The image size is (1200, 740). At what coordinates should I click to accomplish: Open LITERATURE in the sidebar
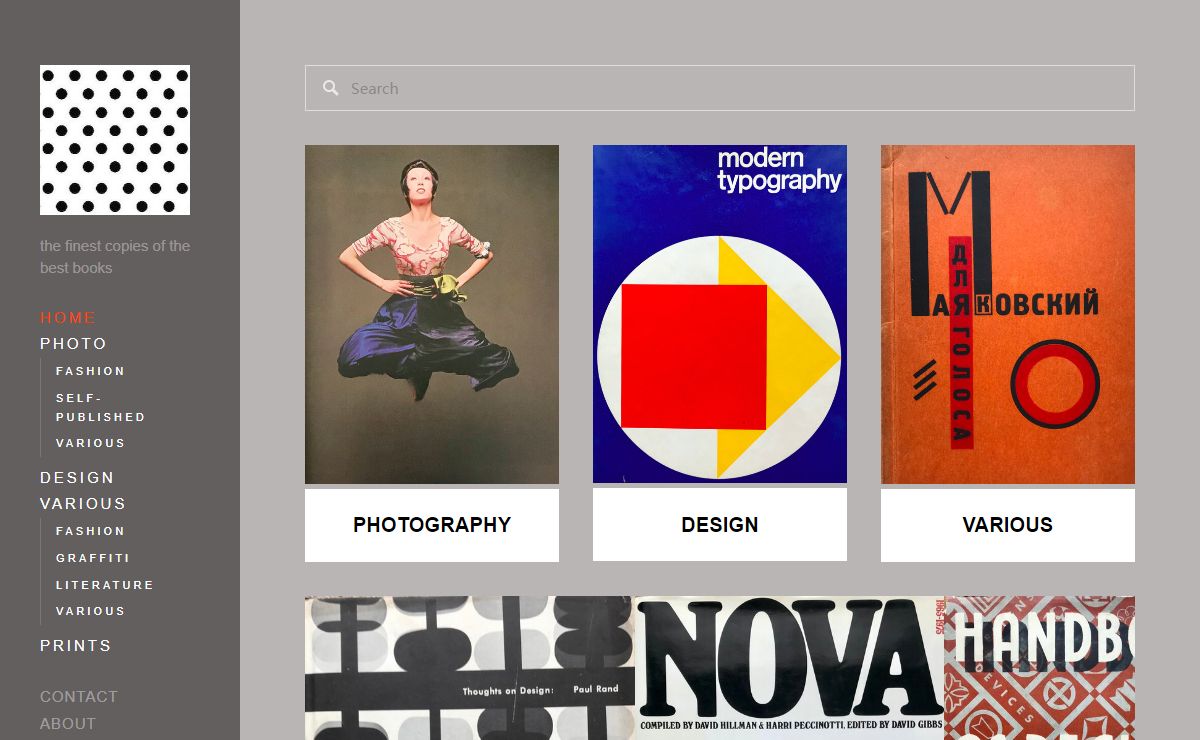(x=105, y=585)
